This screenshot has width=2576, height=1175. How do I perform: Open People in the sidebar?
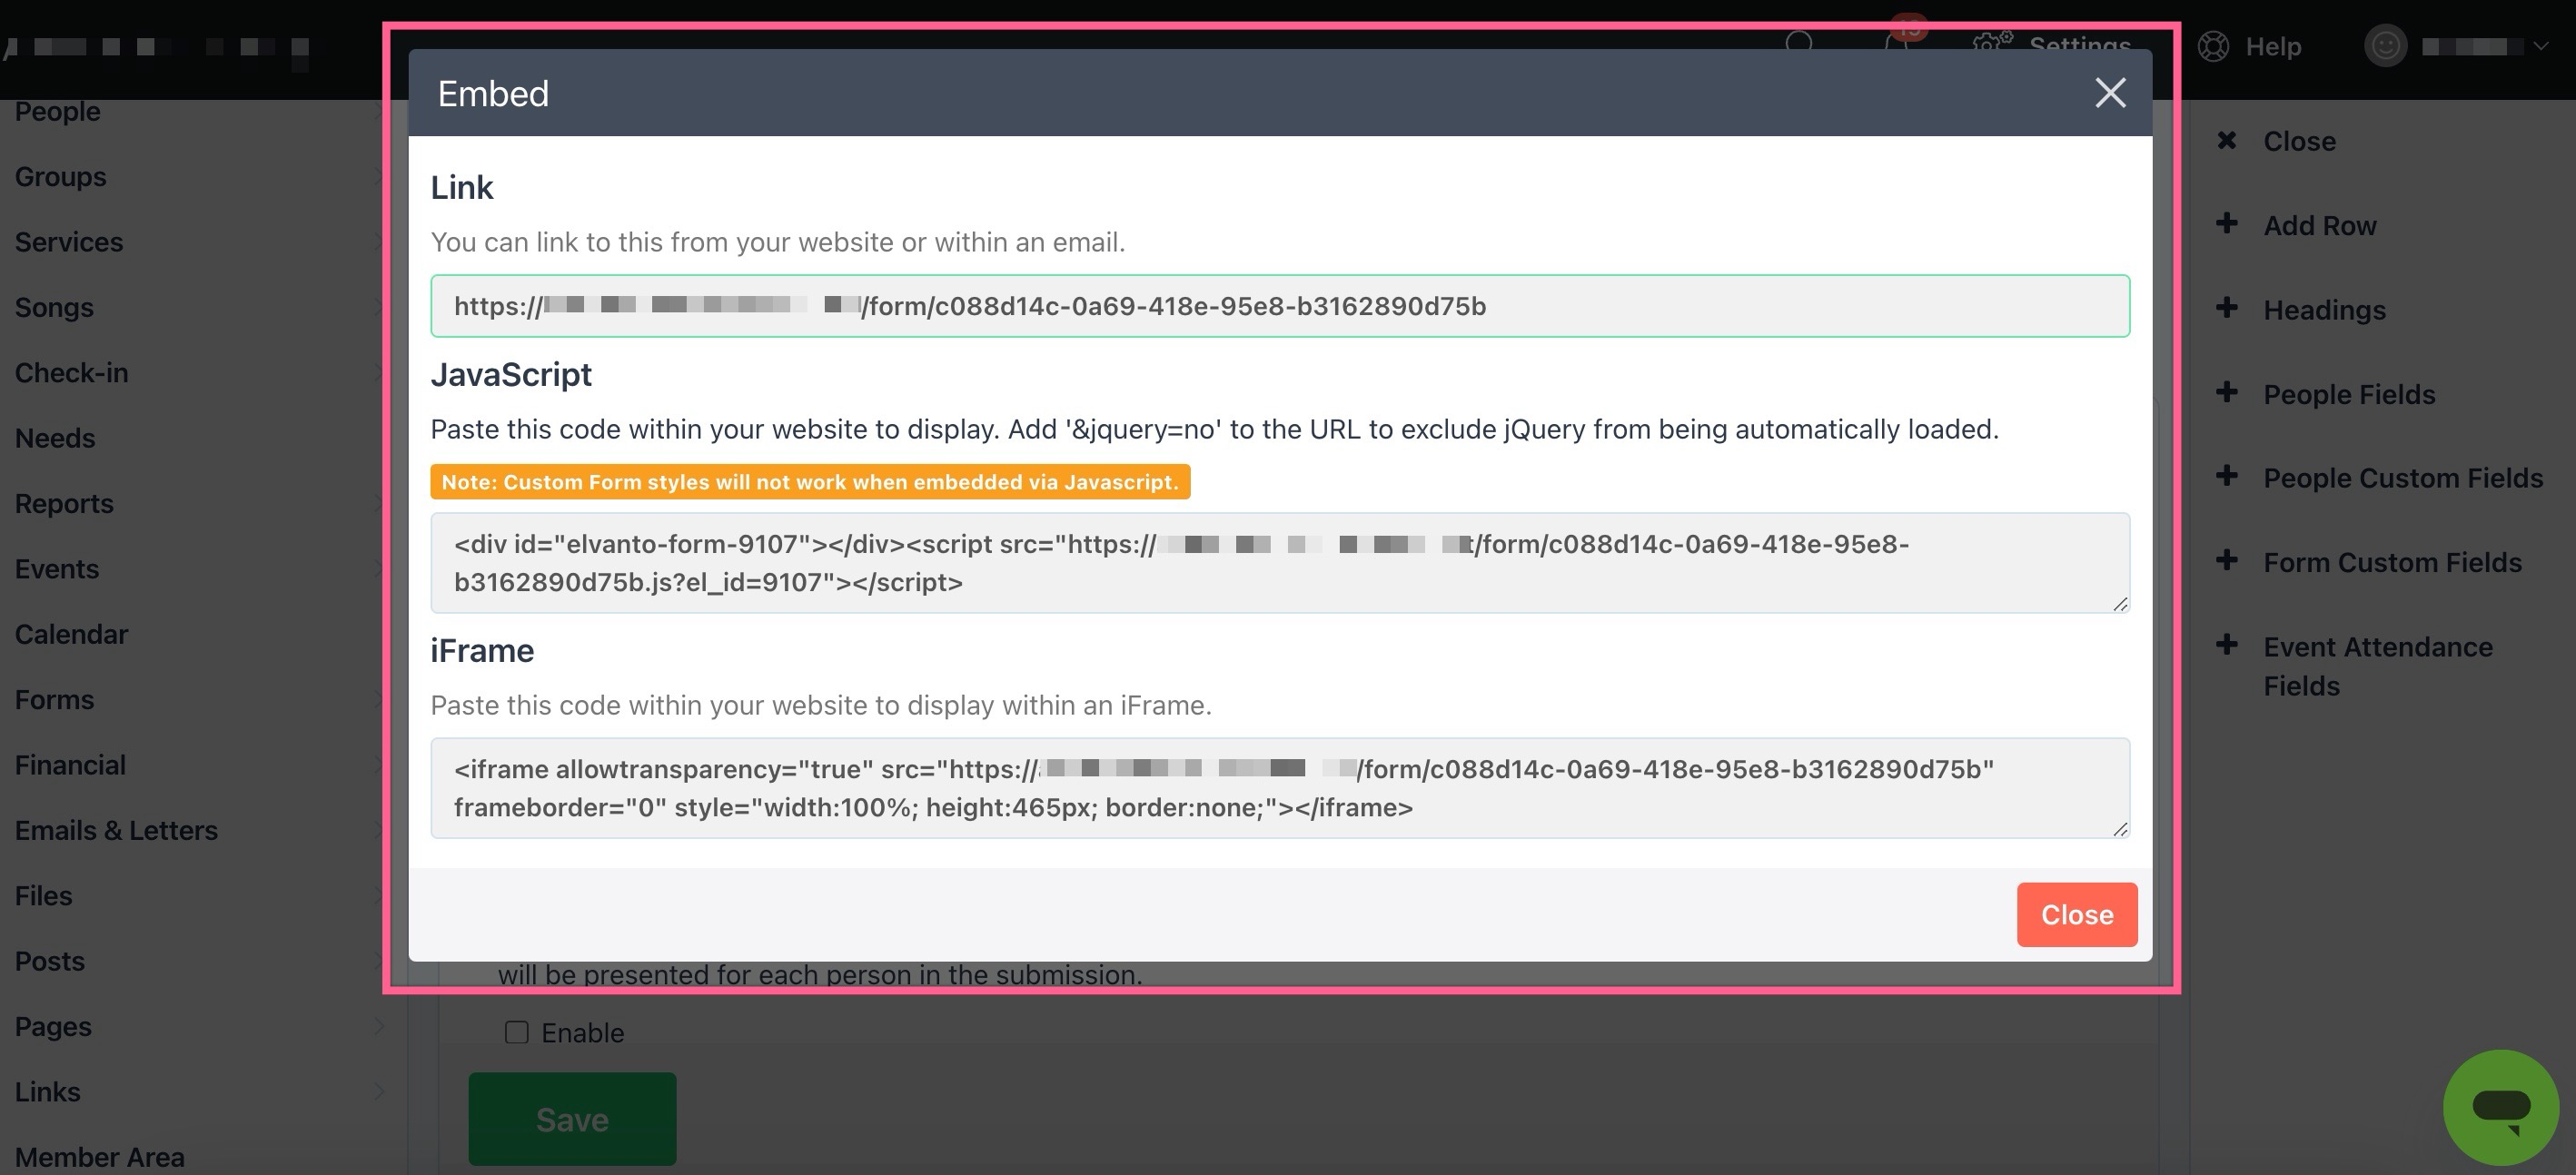point(58,111)
